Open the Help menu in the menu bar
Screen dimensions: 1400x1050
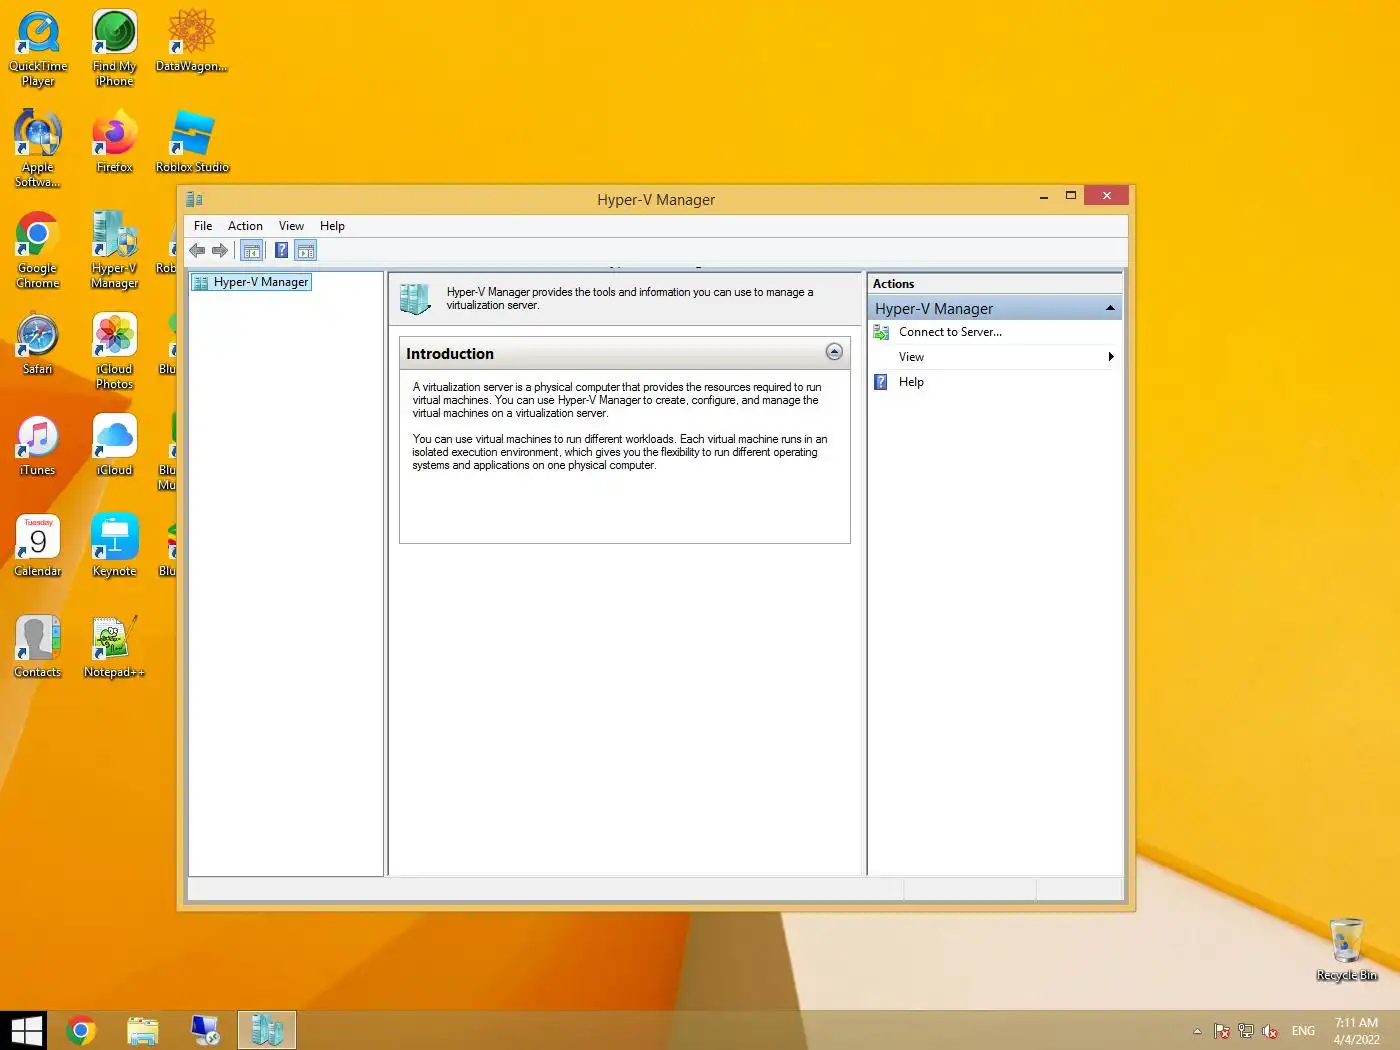coord(332,226)
